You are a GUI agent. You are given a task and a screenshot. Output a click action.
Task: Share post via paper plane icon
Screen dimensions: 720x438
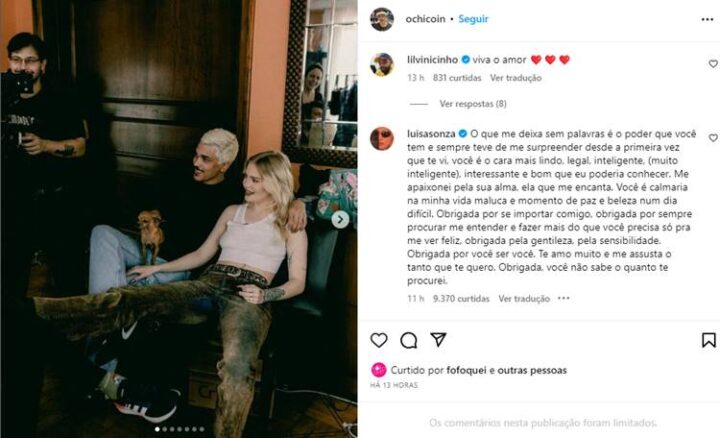tap(439, 339)
